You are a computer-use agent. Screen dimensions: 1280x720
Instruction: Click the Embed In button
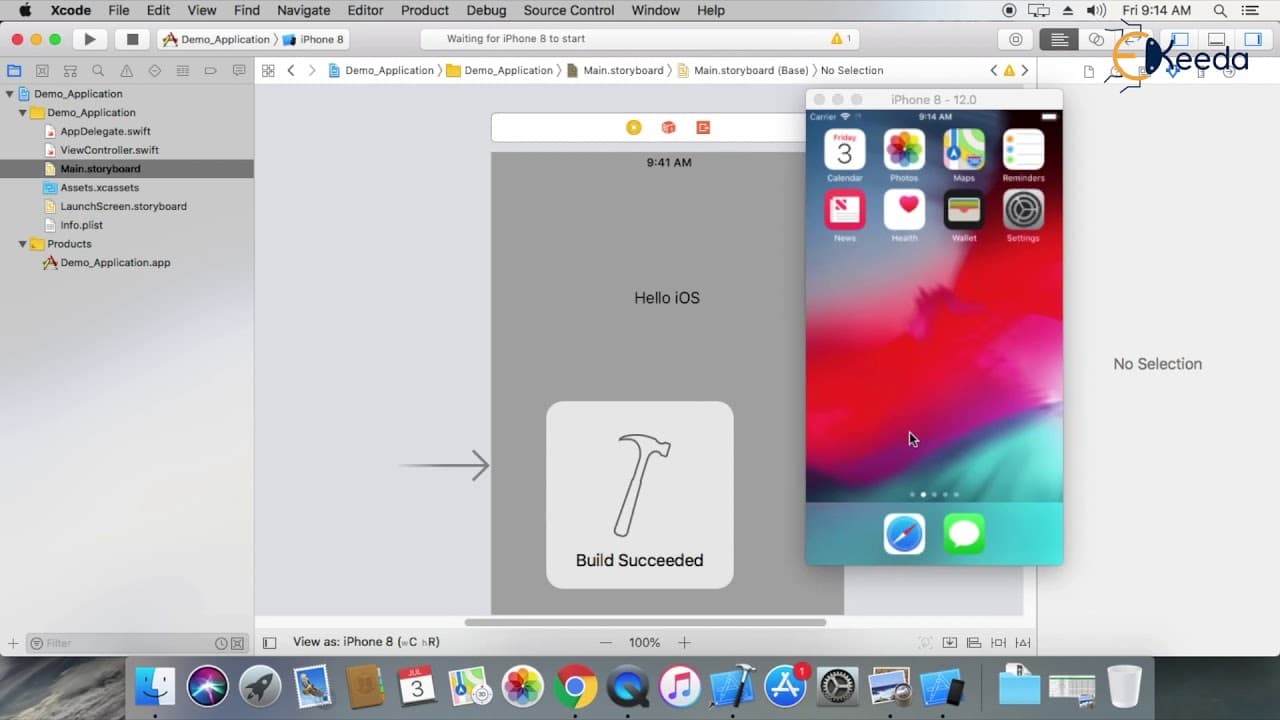click(949, 643)
